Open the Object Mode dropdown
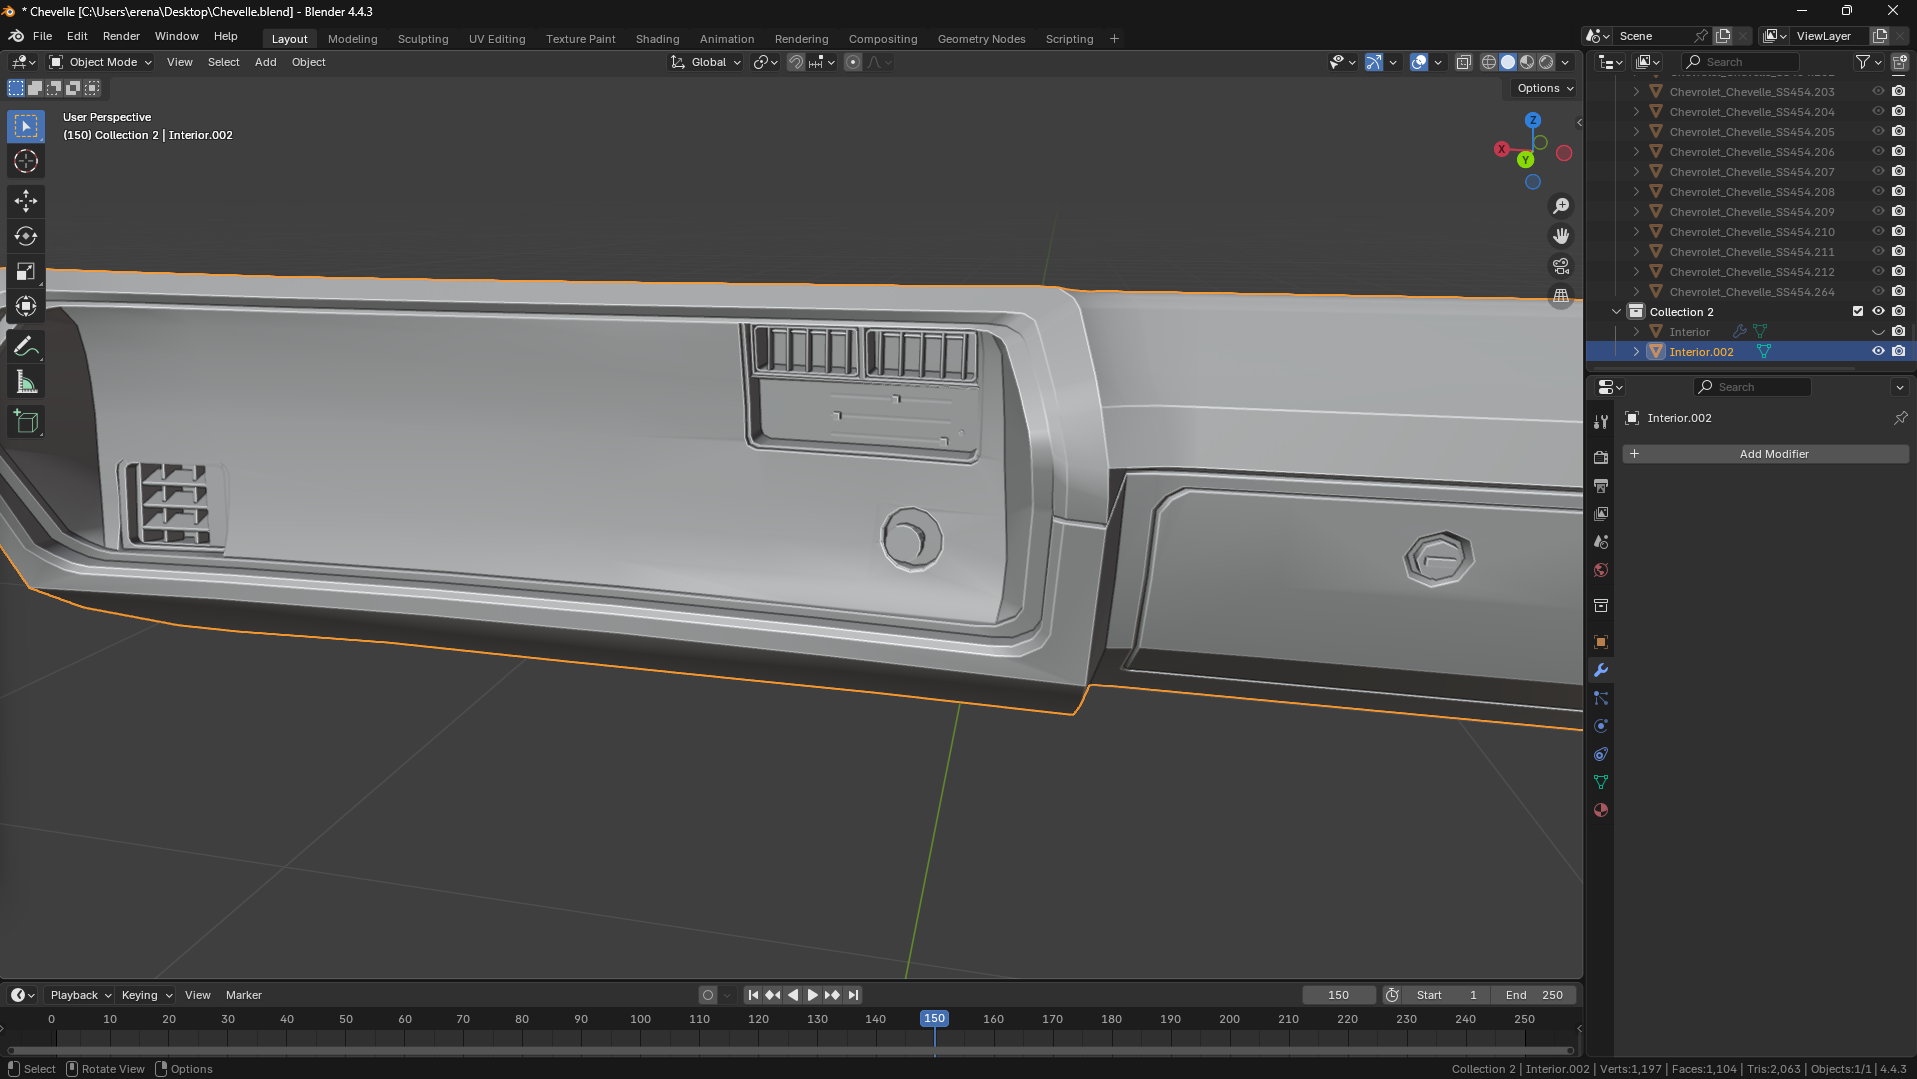 100,62
